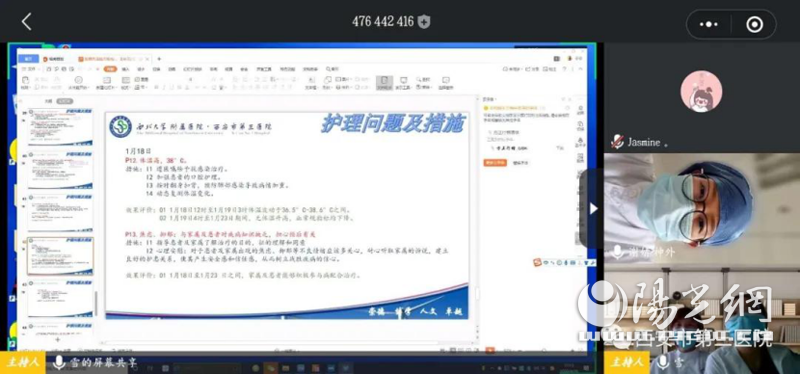Open the three-dots more options menu
This screenshot has height=374, width=800.
coord(709,24)
